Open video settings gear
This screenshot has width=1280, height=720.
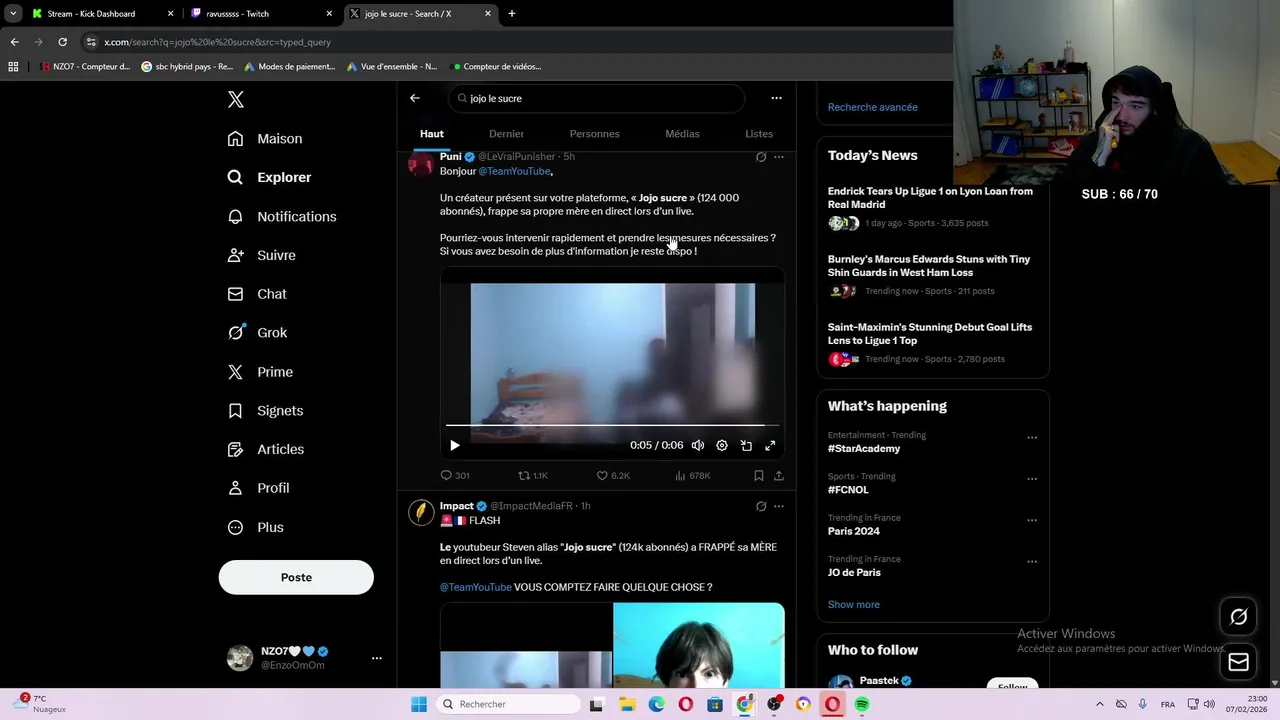click(722, 446)
